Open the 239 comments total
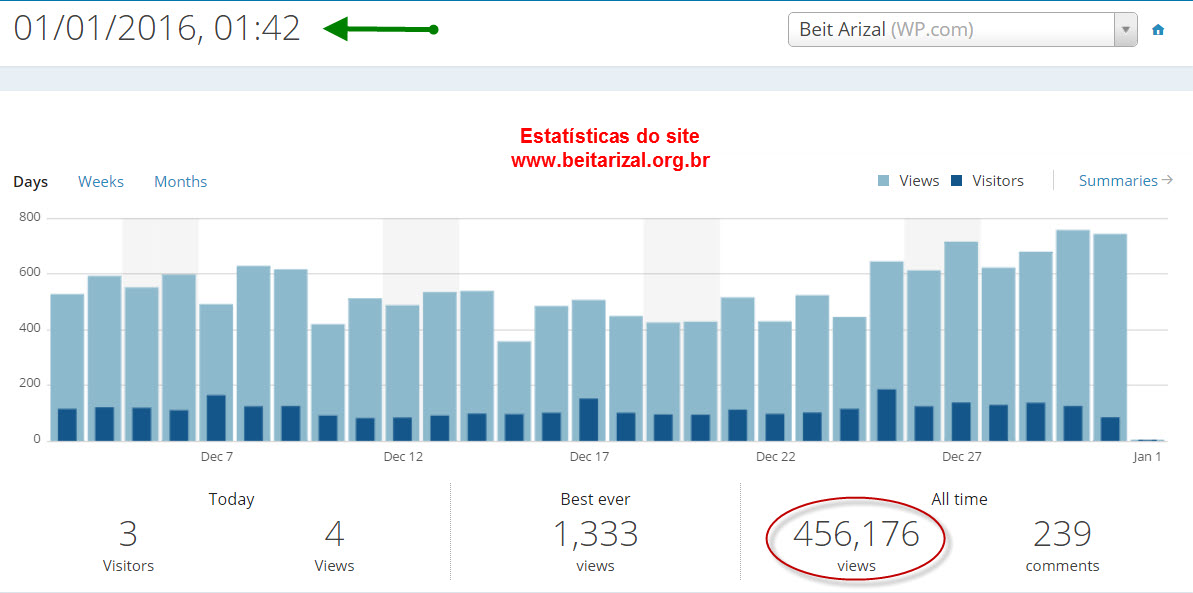The width and height of the screenshot is (1193, 593). (x=1062, y=535)
